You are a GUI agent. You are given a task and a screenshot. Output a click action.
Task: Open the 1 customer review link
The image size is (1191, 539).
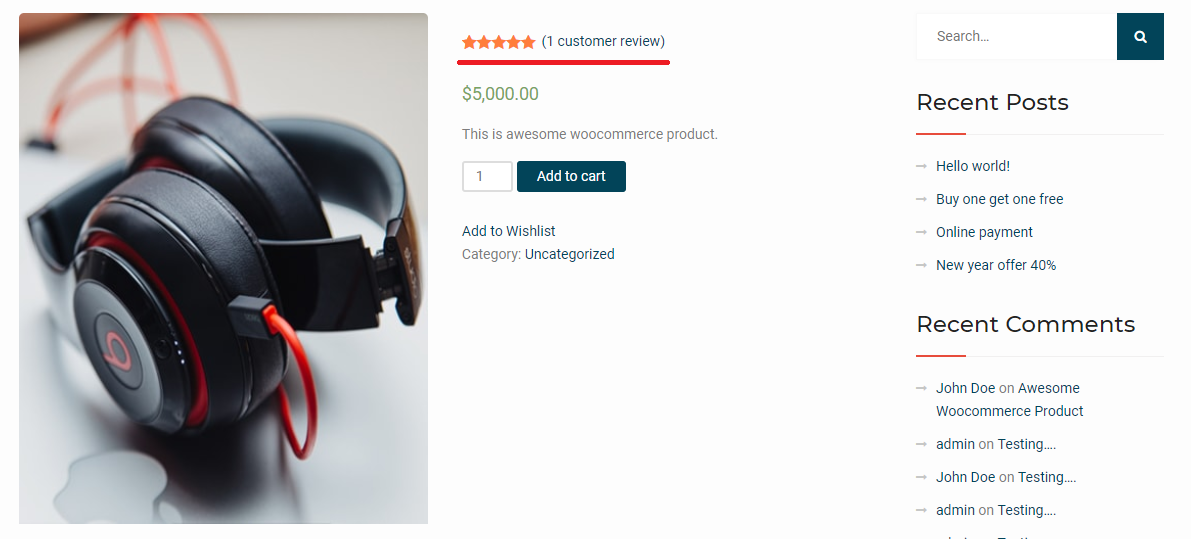click(x=603, y=41)
